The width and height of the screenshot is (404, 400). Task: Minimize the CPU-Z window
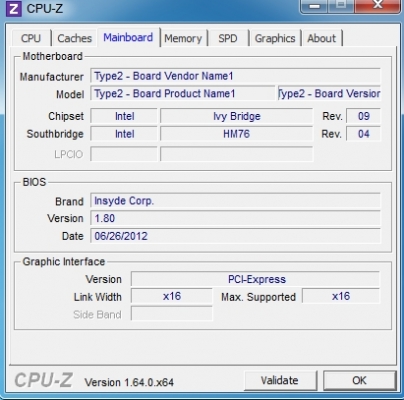pyautogui.click(x=314, y=6)
